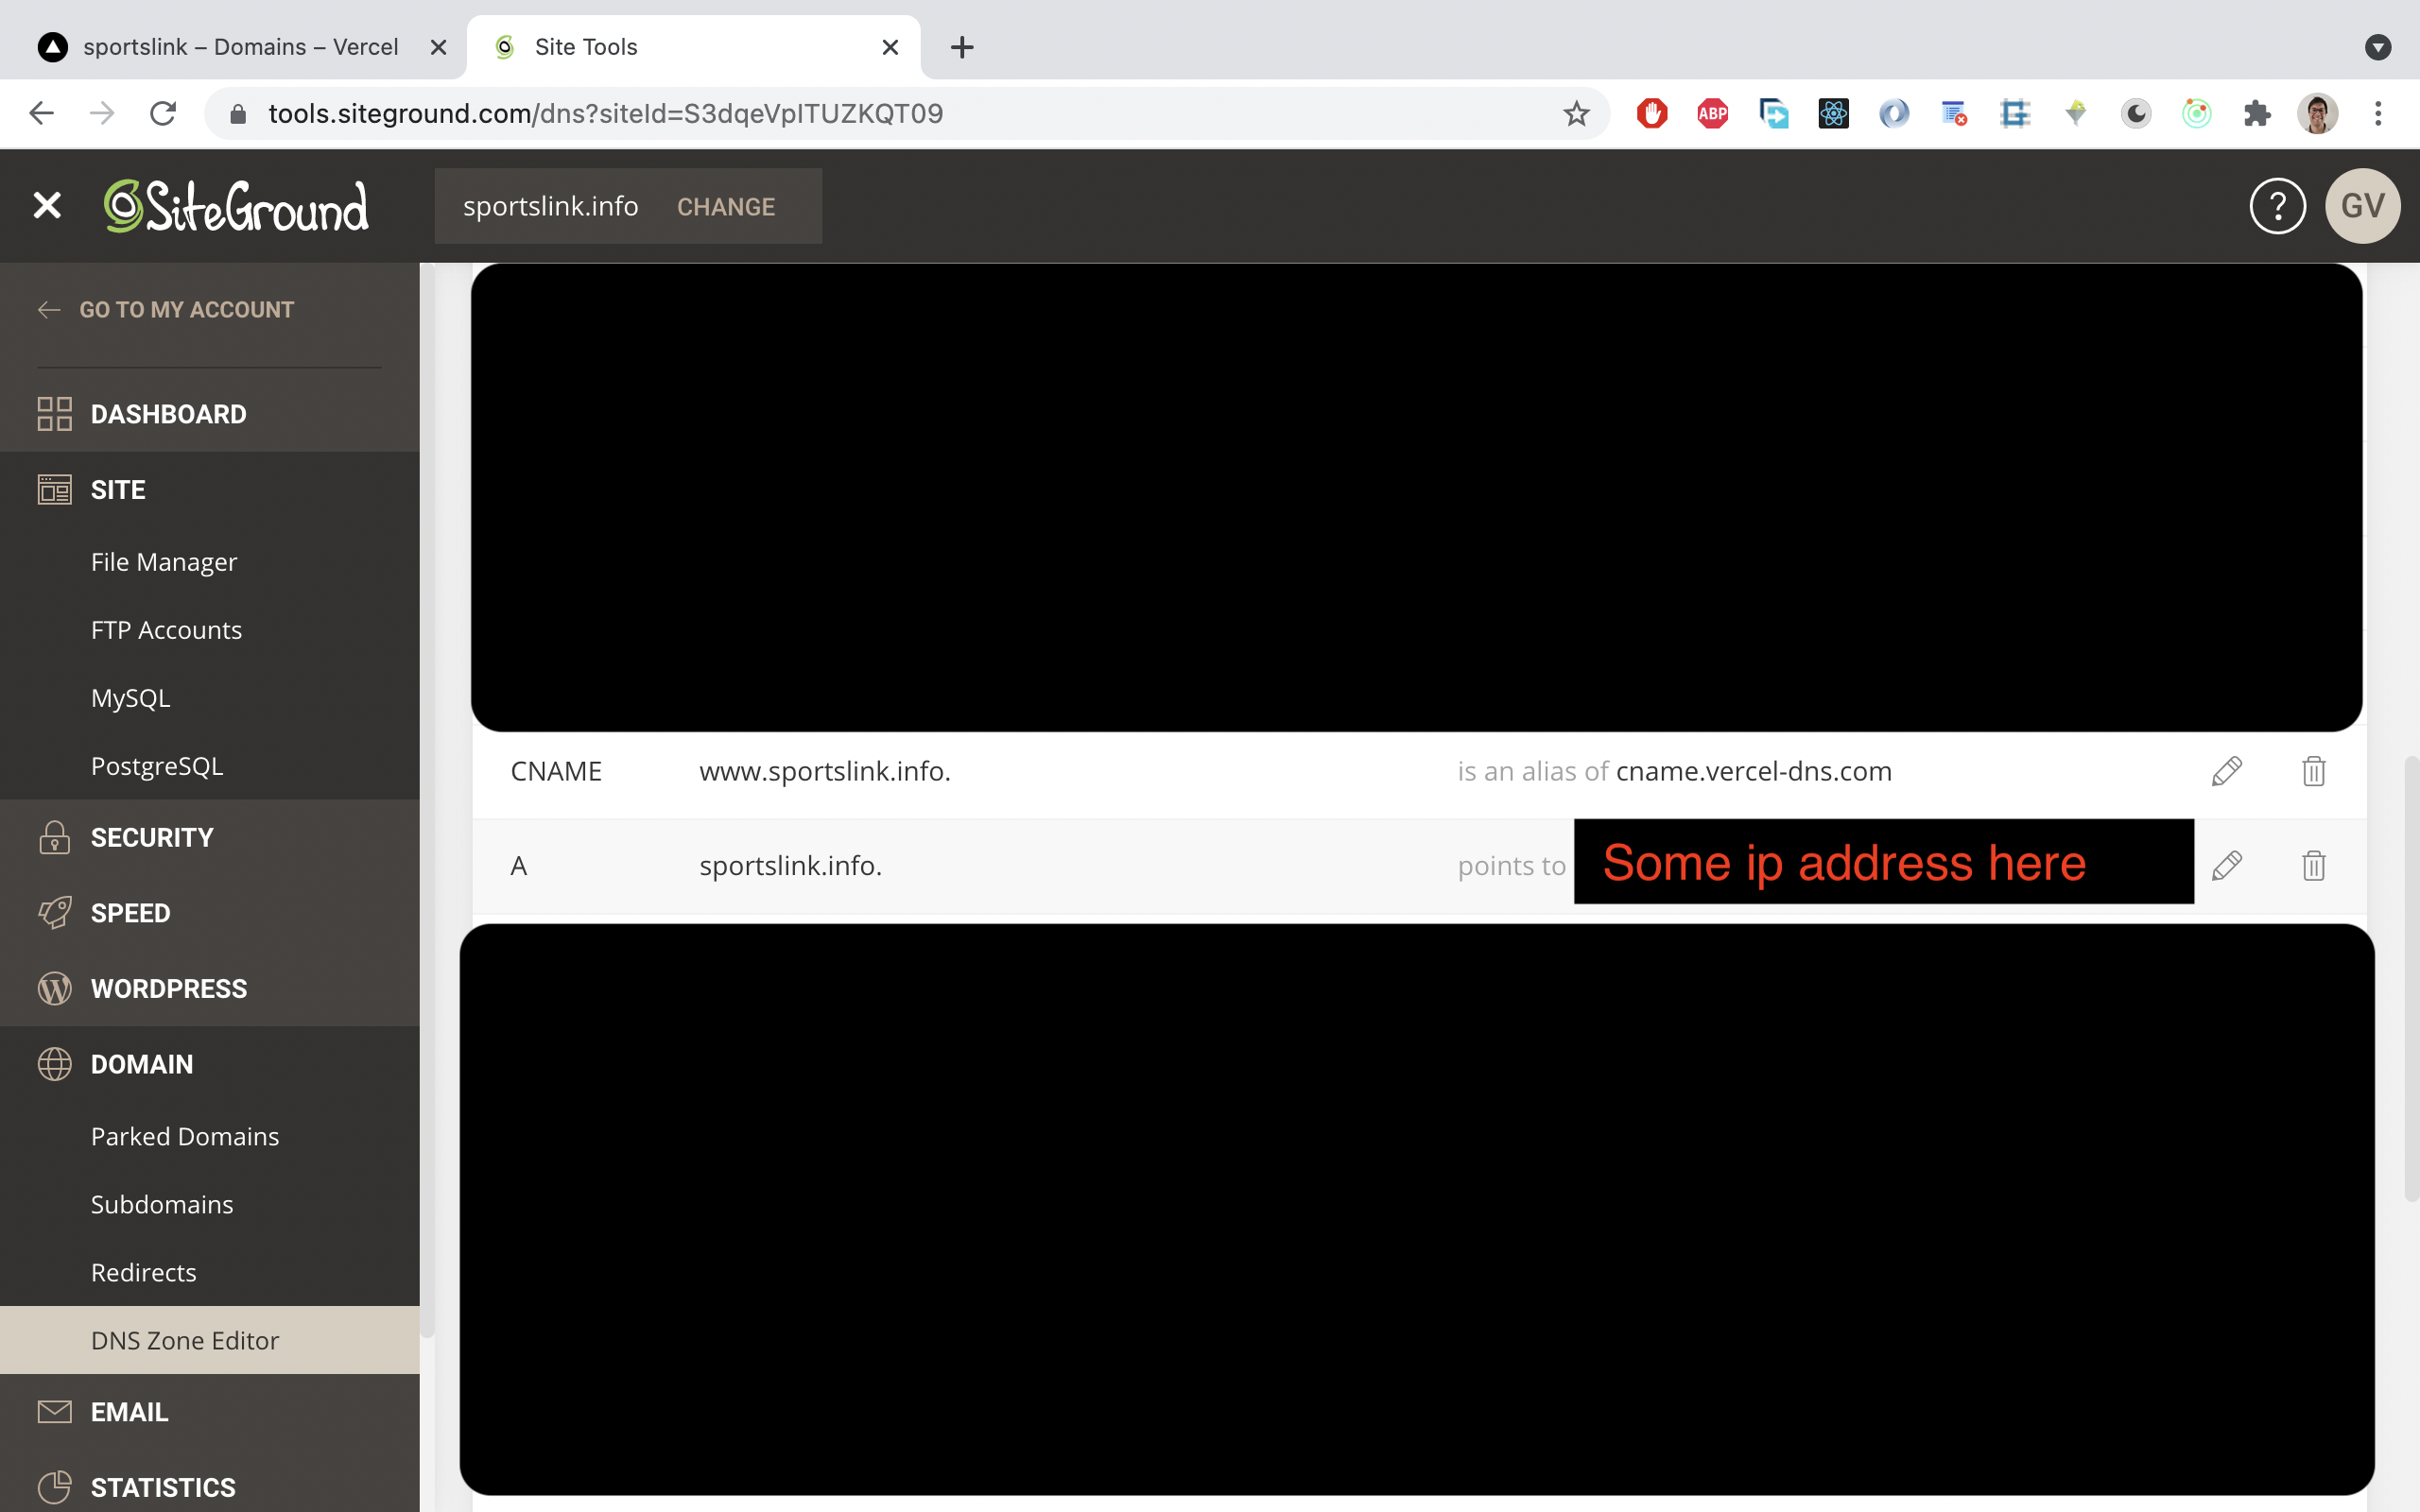This screenshot has width=2420, height=1512.
Task: Open the Dashboard section icon
Action: point(54,413)
